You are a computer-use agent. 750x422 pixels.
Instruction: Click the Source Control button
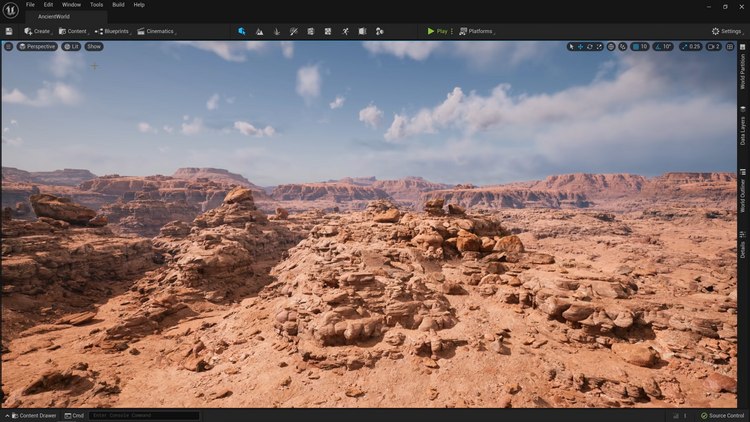pyautogui.click(x=722, y=415)
